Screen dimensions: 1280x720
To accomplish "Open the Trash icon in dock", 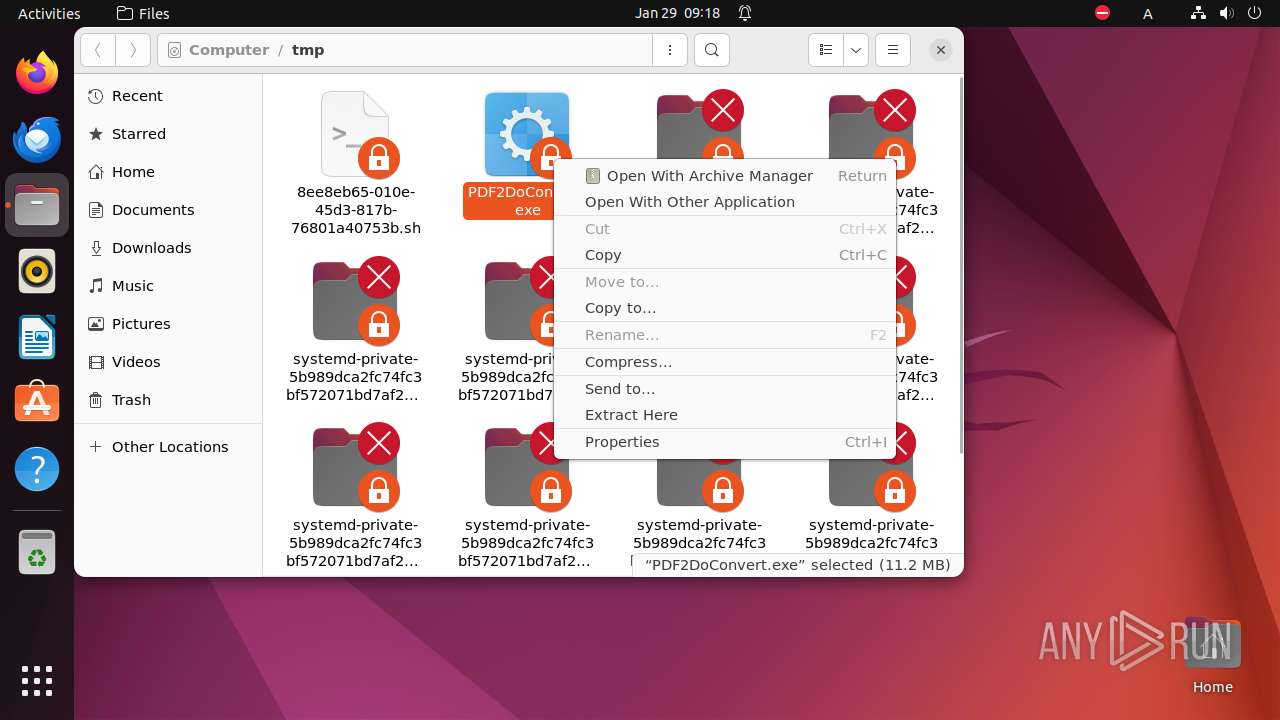I will tap(37, 552).
